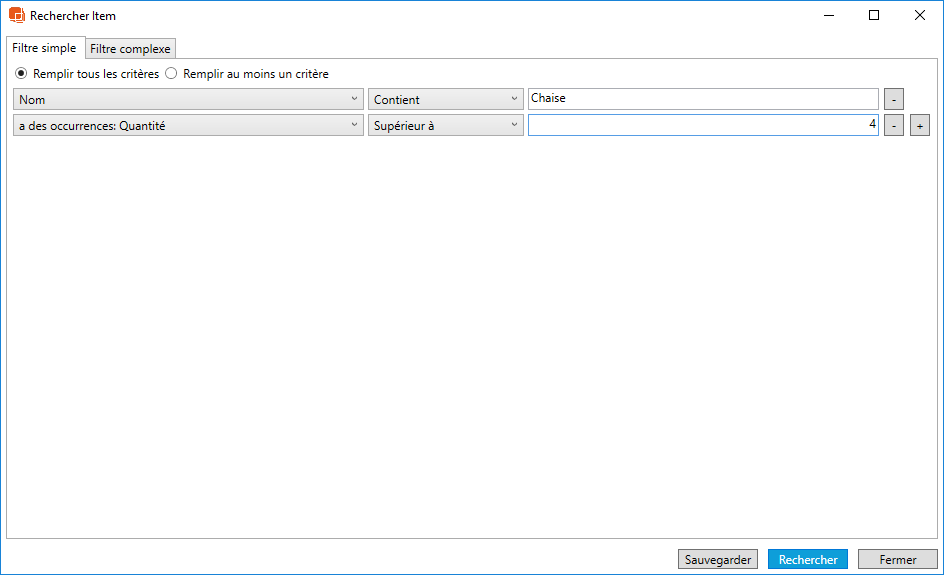Open the Nom field dropdown
The image size is (944, 575).
[x=188, y=99]
